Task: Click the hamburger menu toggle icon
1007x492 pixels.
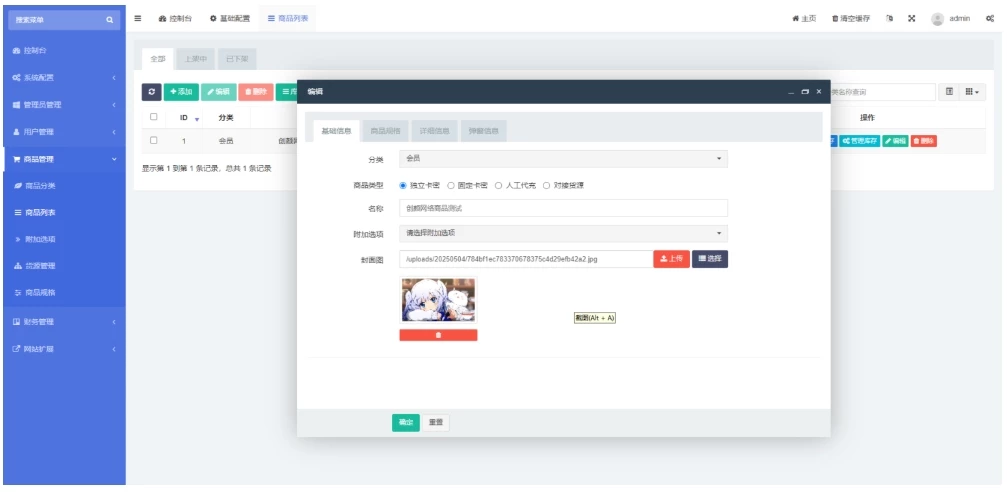Action: tap(138, 19)
